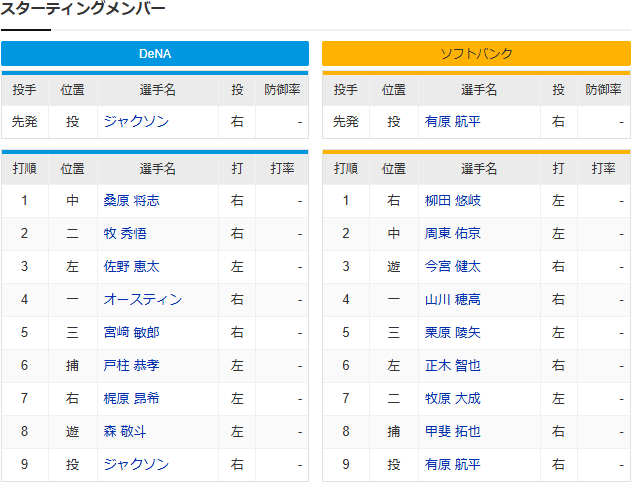Image resolution: width=632 pixels, height=483 pixels.
Task: Open player page for 森 敬斗
Action: [125, 431]
